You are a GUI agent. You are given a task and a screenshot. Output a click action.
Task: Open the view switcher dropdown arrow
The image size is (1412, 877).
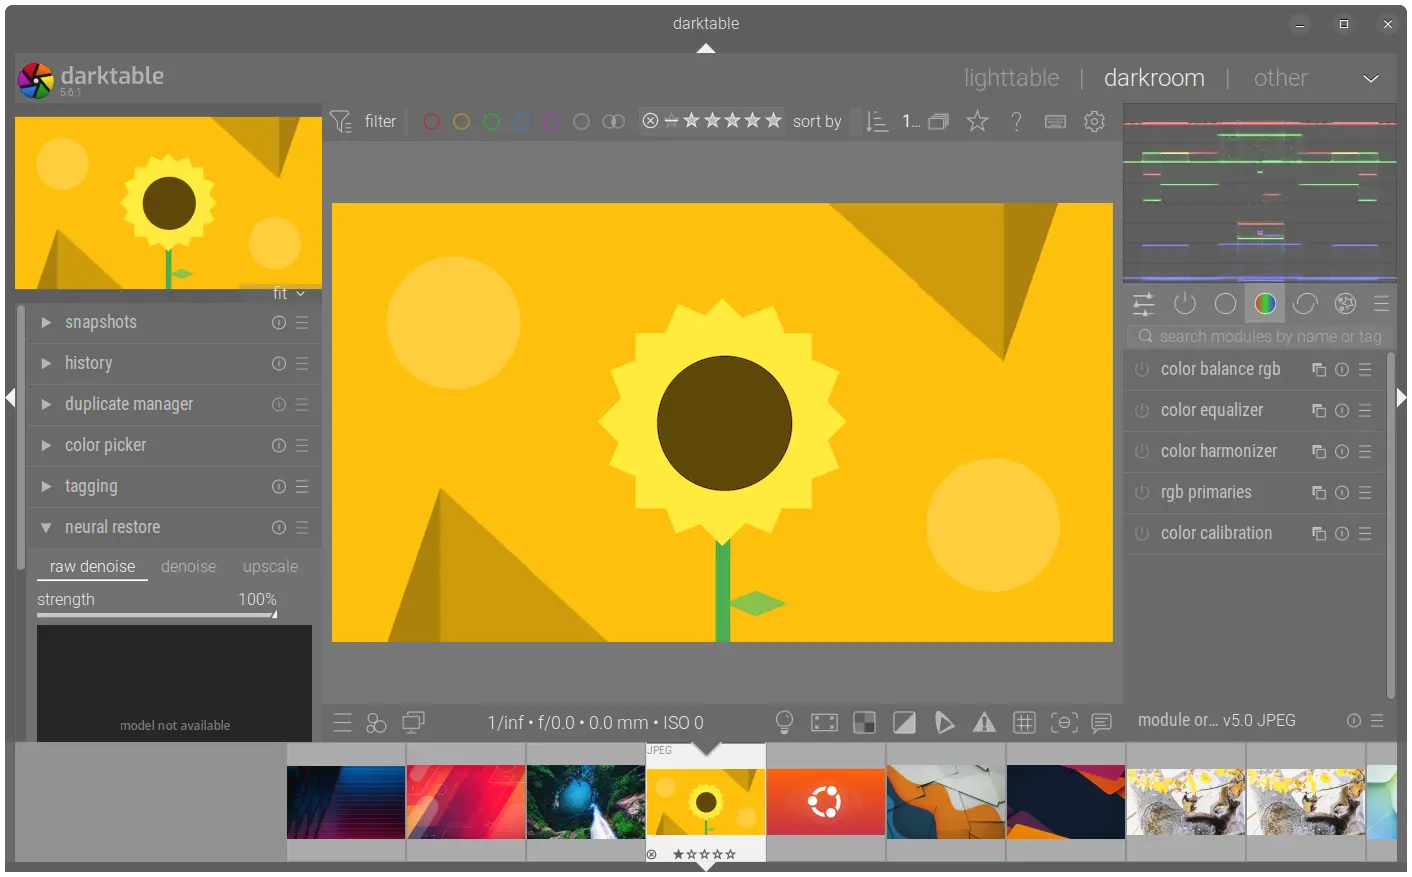tap(1371, 78)
